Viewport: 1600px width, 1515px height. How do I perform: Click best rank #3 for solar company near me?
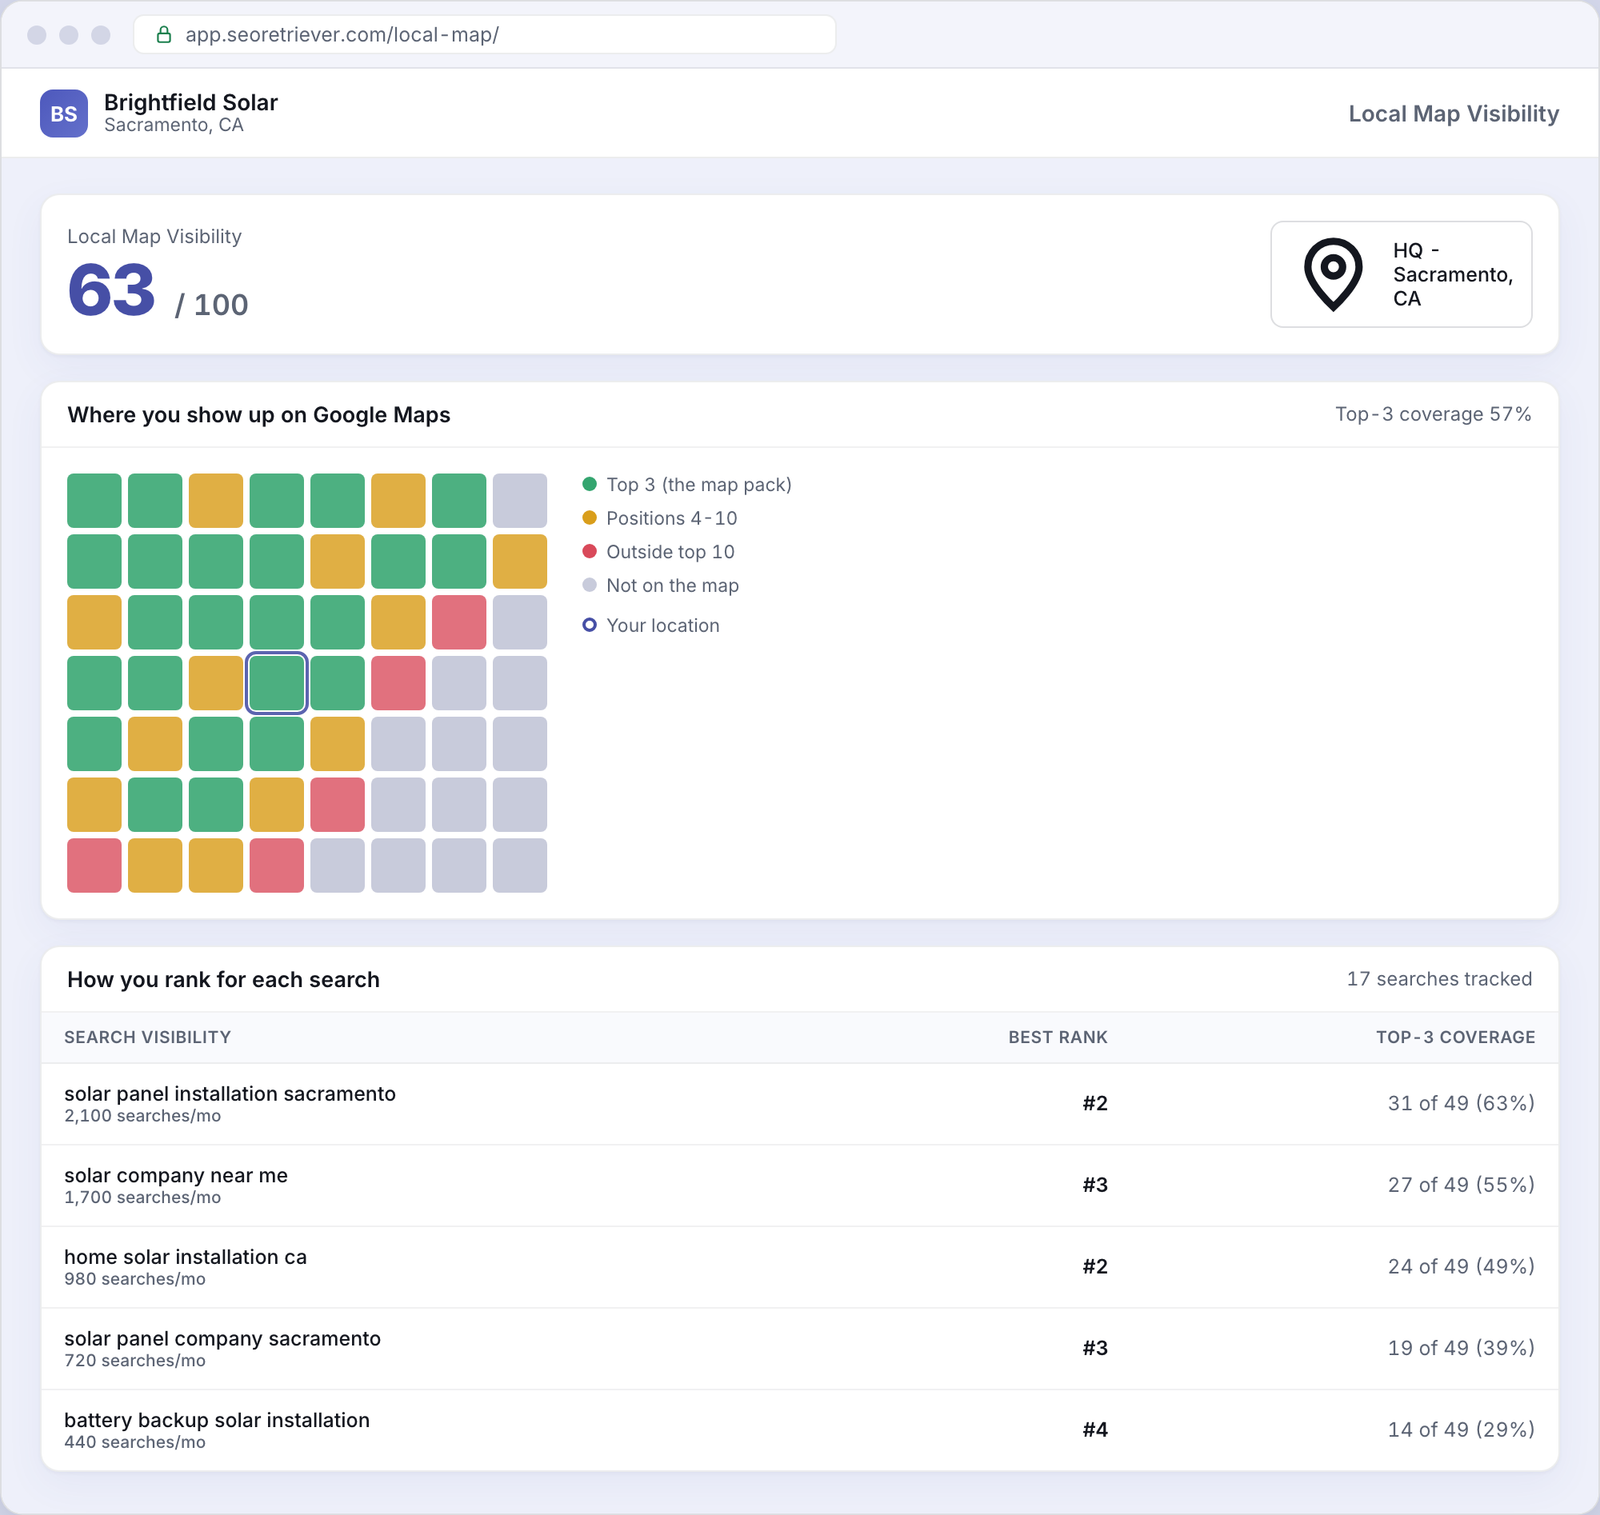tap(1095, 1185)
